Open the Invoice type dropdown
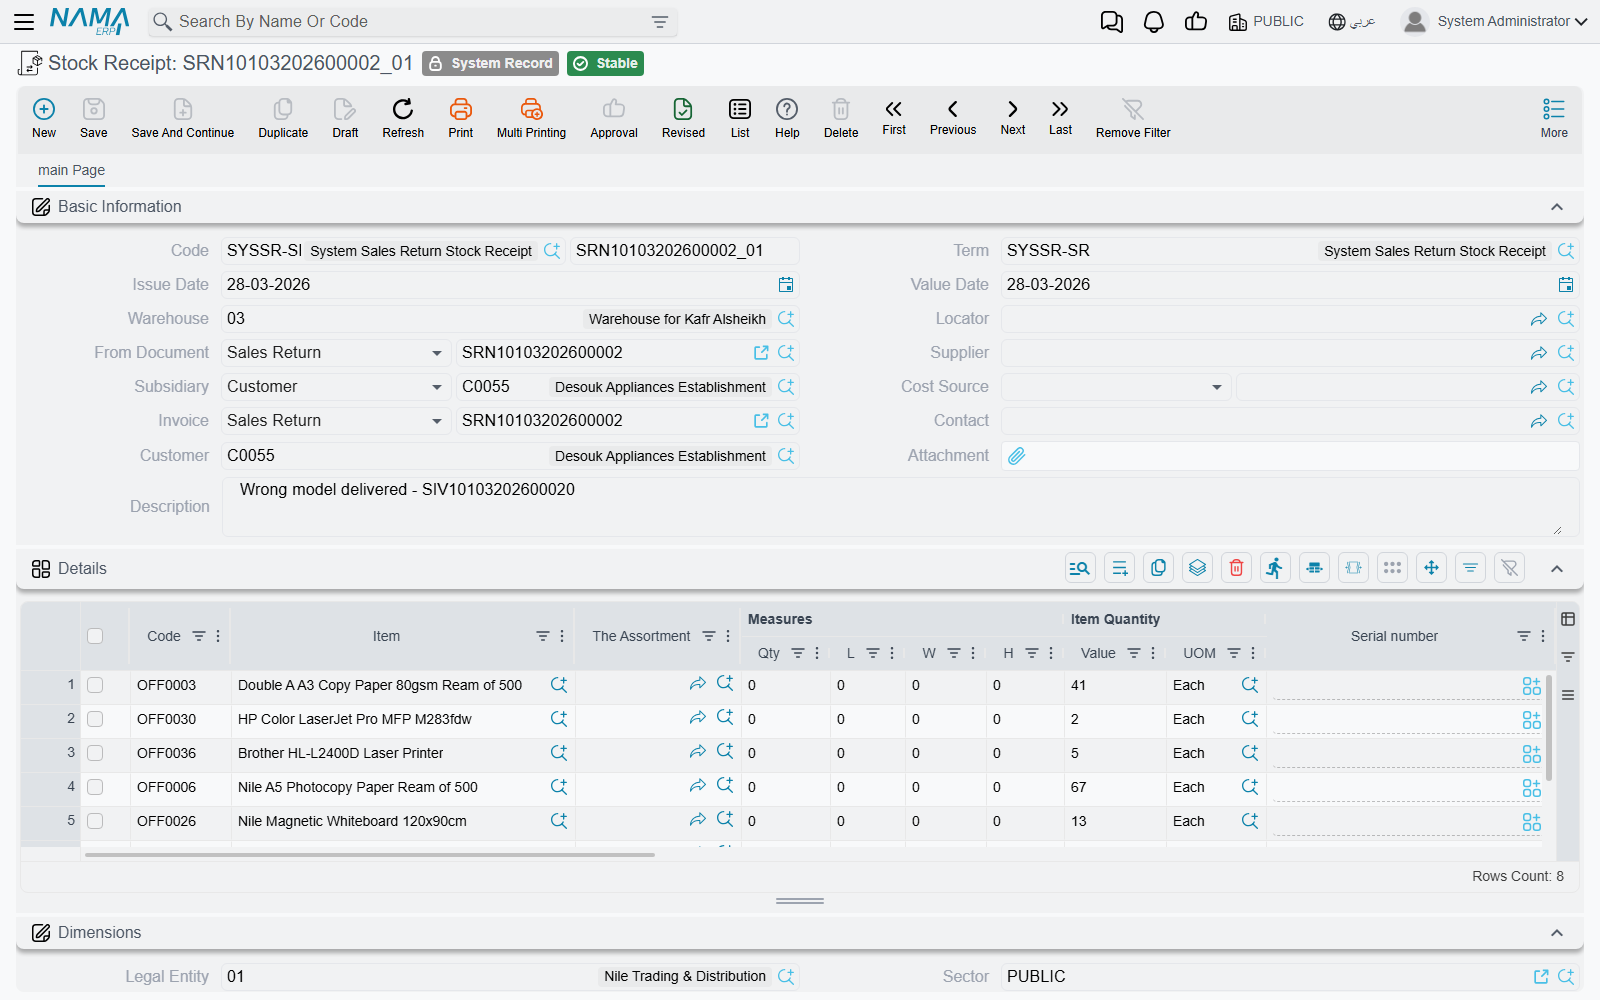The image size is (1600, 1000). [x=436, y=421]
